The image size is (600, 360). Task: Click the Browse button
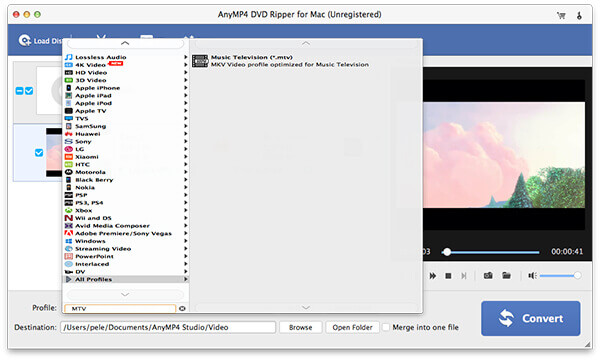[300, 327]
